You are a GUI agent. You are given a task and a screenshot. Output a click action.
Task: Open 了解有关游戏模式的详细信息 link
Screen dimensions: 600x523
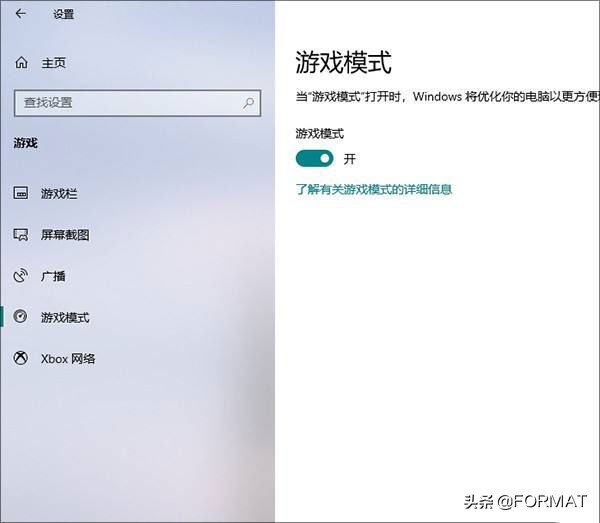(x=374, y=189)
